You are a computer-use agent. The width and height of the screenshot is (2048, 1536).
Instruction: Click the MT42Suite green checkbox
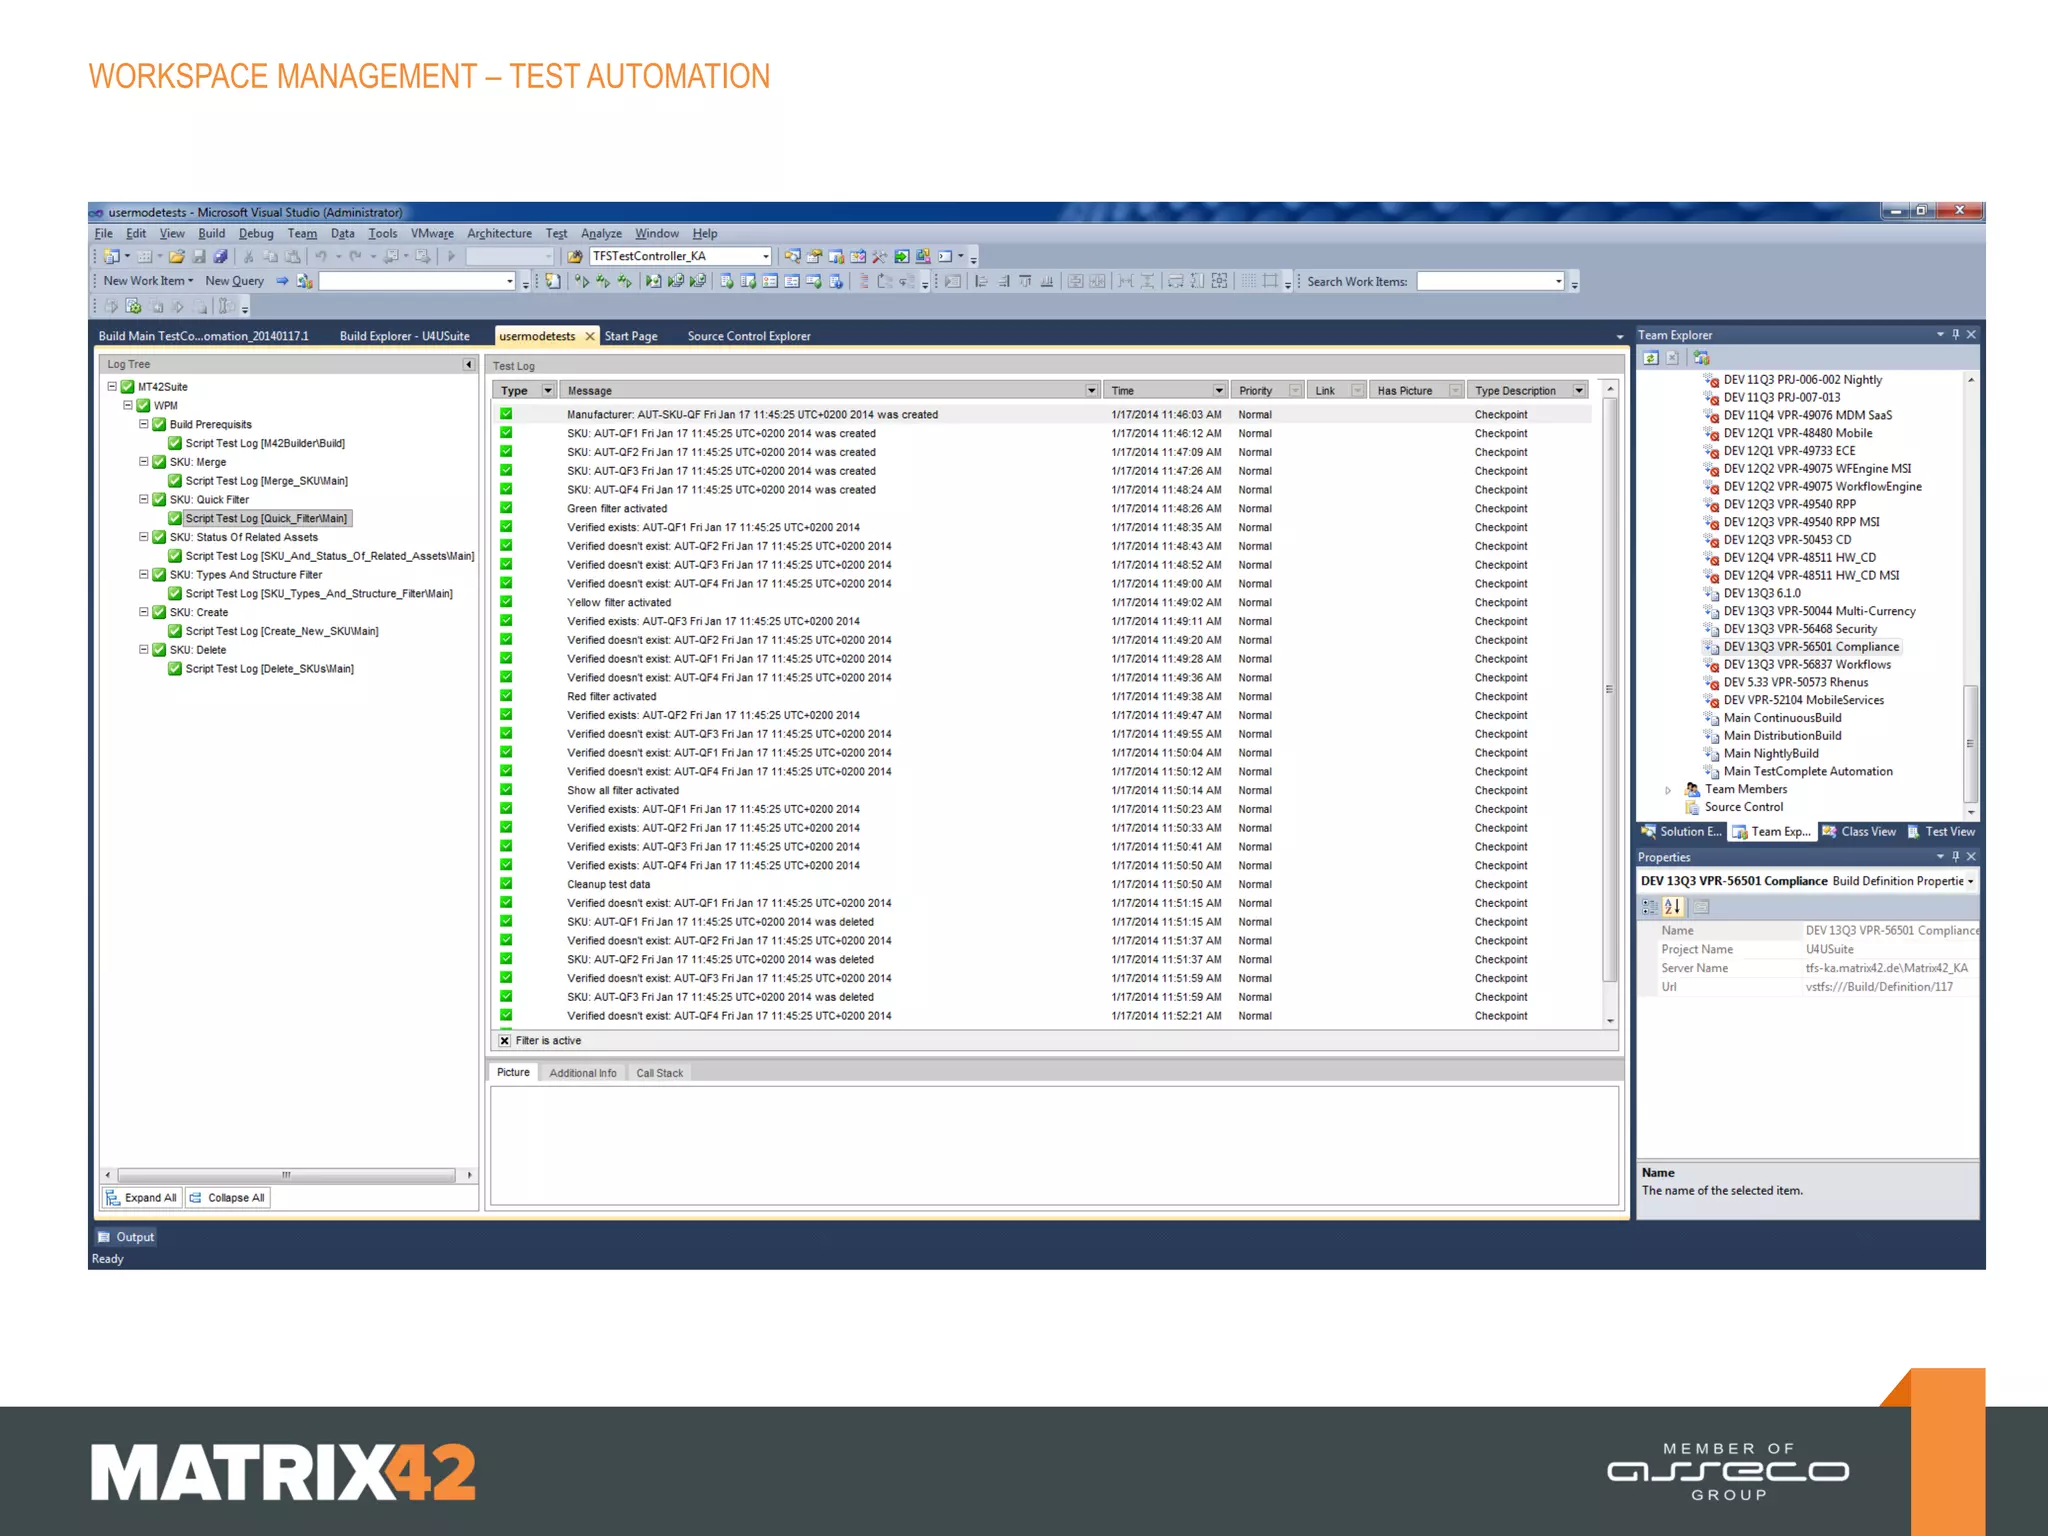coord(128,387)
